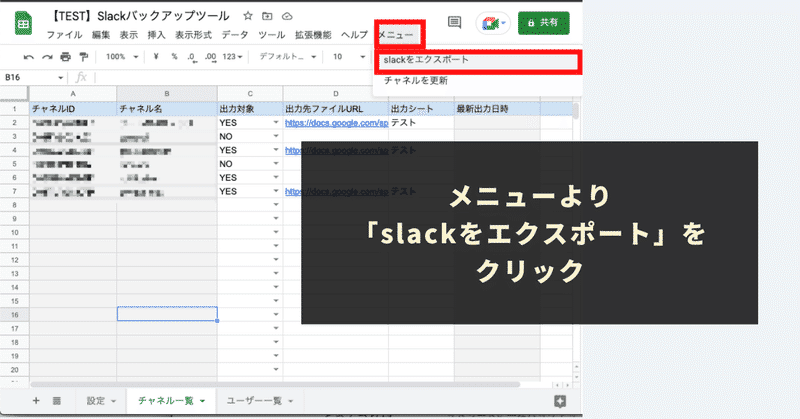The width and height of the screenshot is (800, 419).
Task: Open the custom メニュー menu
Action: (396, 35)
